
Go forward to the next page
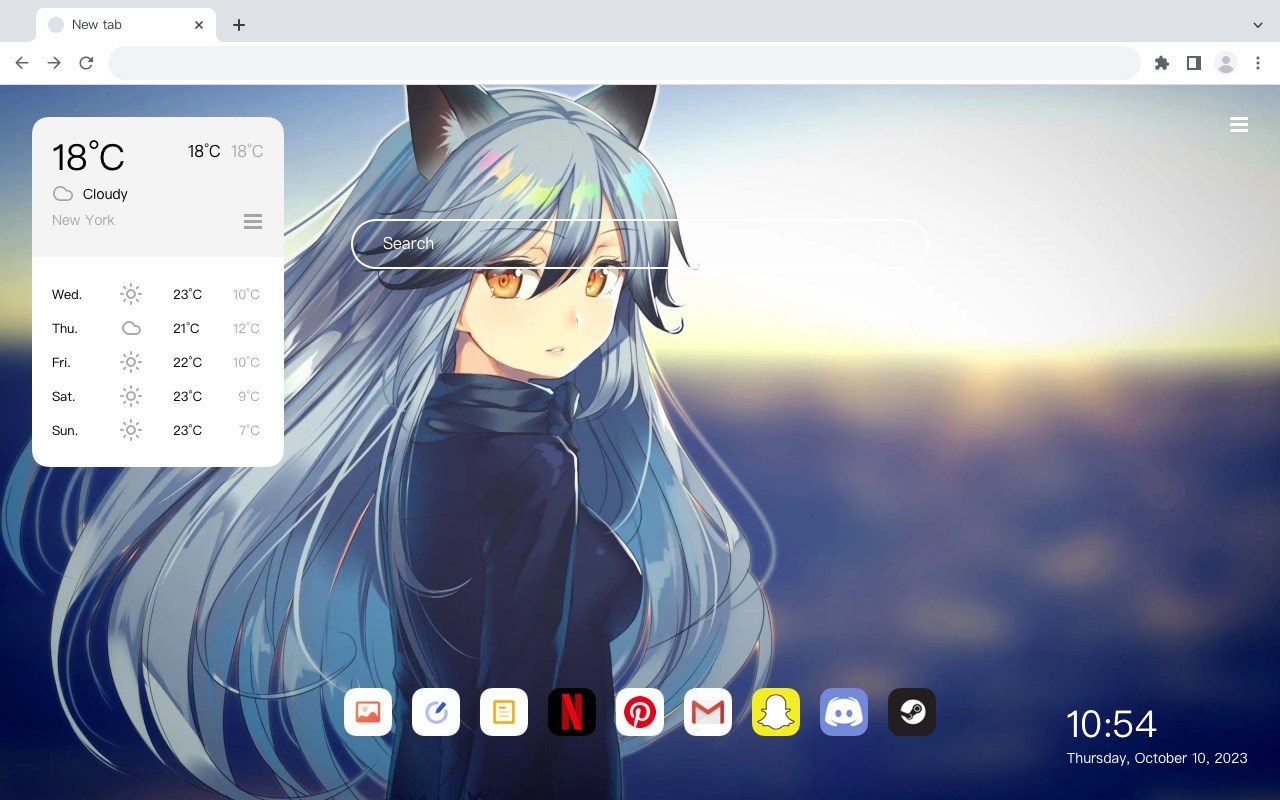click(54, 63)
